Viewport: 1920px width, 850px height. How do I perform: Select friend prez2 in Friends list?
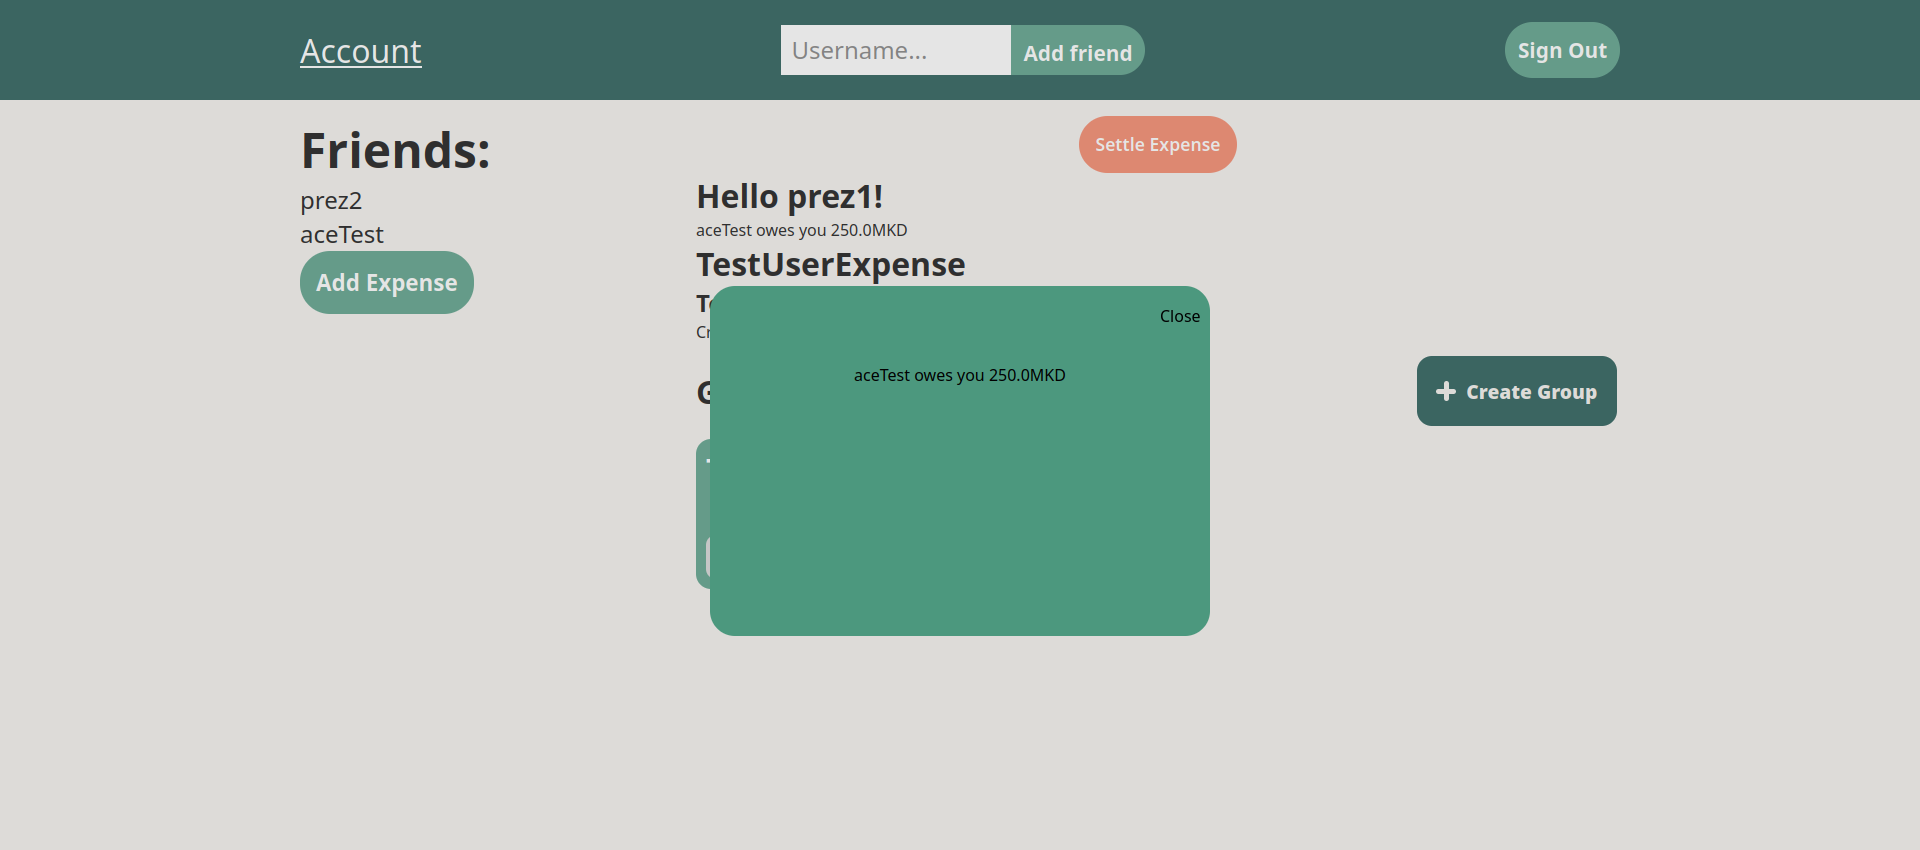coord(331,201)
